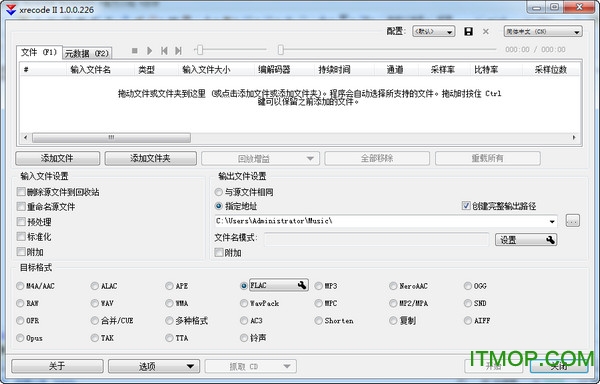The image size is (600, 384).
Task: Select the 多种格式 format option
Action: [169, 321]
